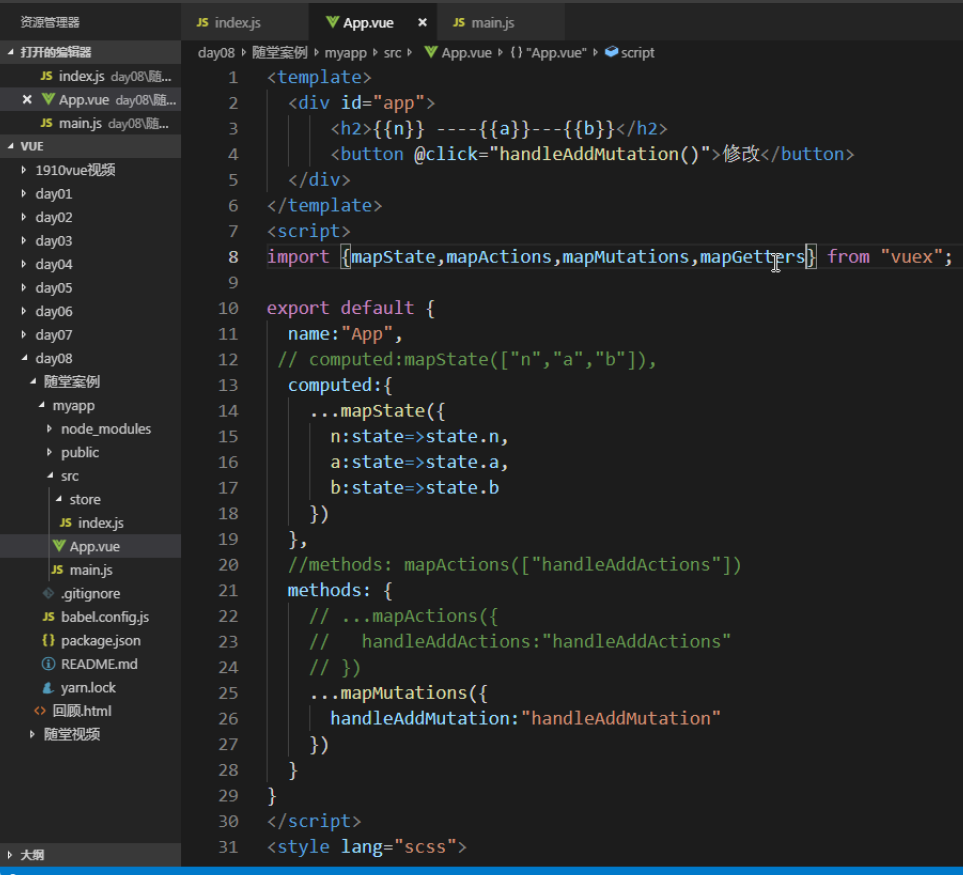Place cursor on "vuex" import string
963x875 pixels.
click(911, 257)
